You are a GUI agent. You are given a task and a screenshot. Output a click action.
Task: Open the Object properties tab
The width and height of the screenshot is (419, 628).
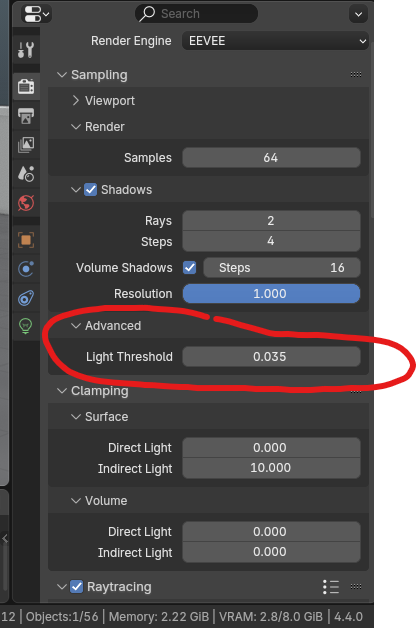pyautogui.click(x=26, y=240)
